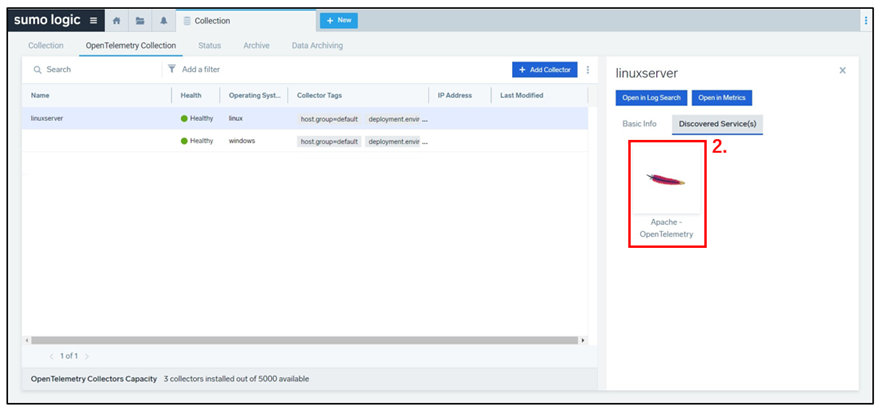
Task: Click the Add Collector button
Action: click(x=545, y=70)
